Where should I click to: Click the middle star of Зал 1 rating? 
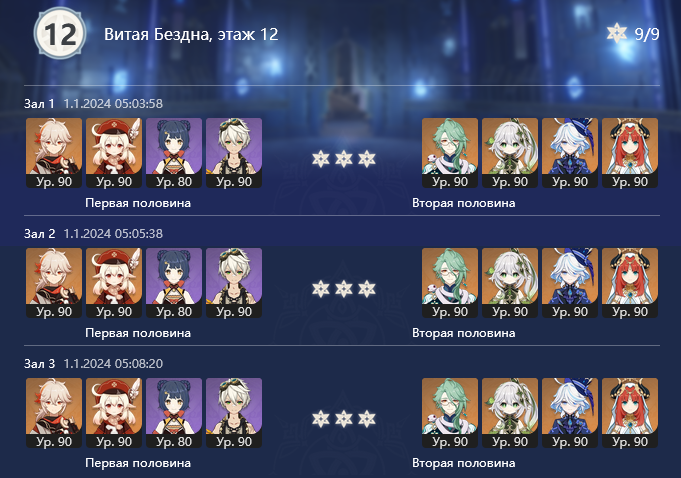pyautogui.click(x=344, y=159)
